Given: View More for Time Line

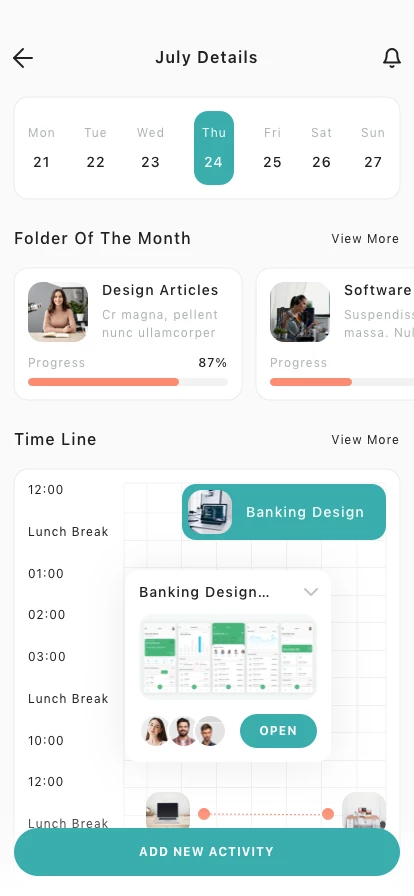Looking at the screenshot, I should coord(365,440).
